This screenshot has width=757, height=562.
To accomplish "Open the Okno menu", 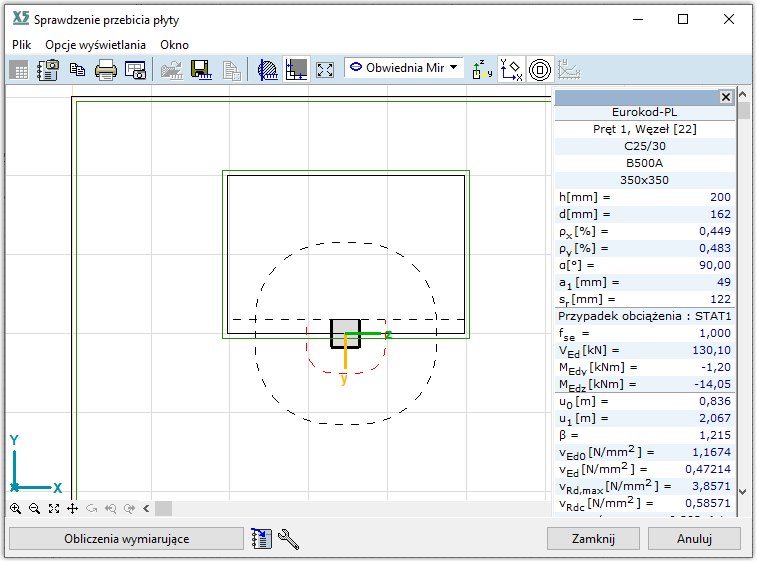I will tap(174, 45).
